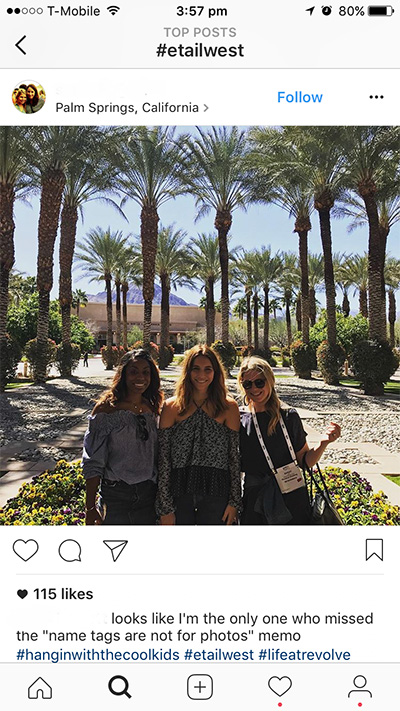Create new post with plus icon
Viewport: 400px width, 711px height.
pyautogui.click(x=200, y=687)
